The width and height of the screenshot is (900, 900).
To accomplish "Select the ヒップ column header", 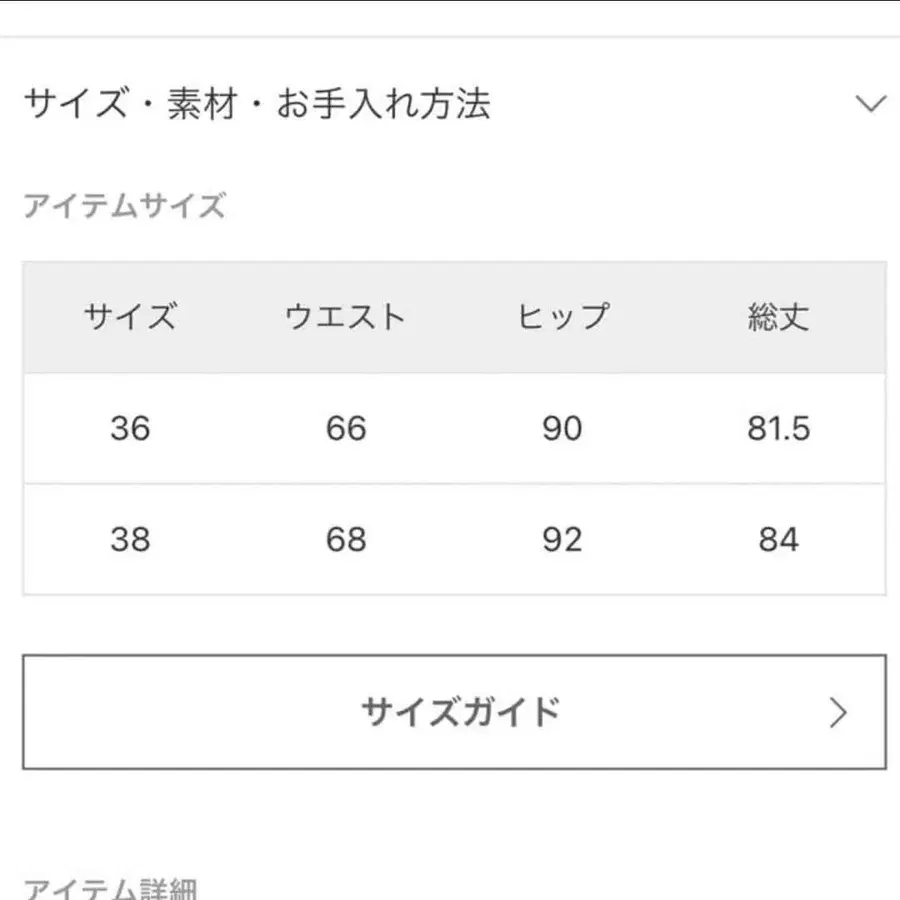I will coord(563,317).
